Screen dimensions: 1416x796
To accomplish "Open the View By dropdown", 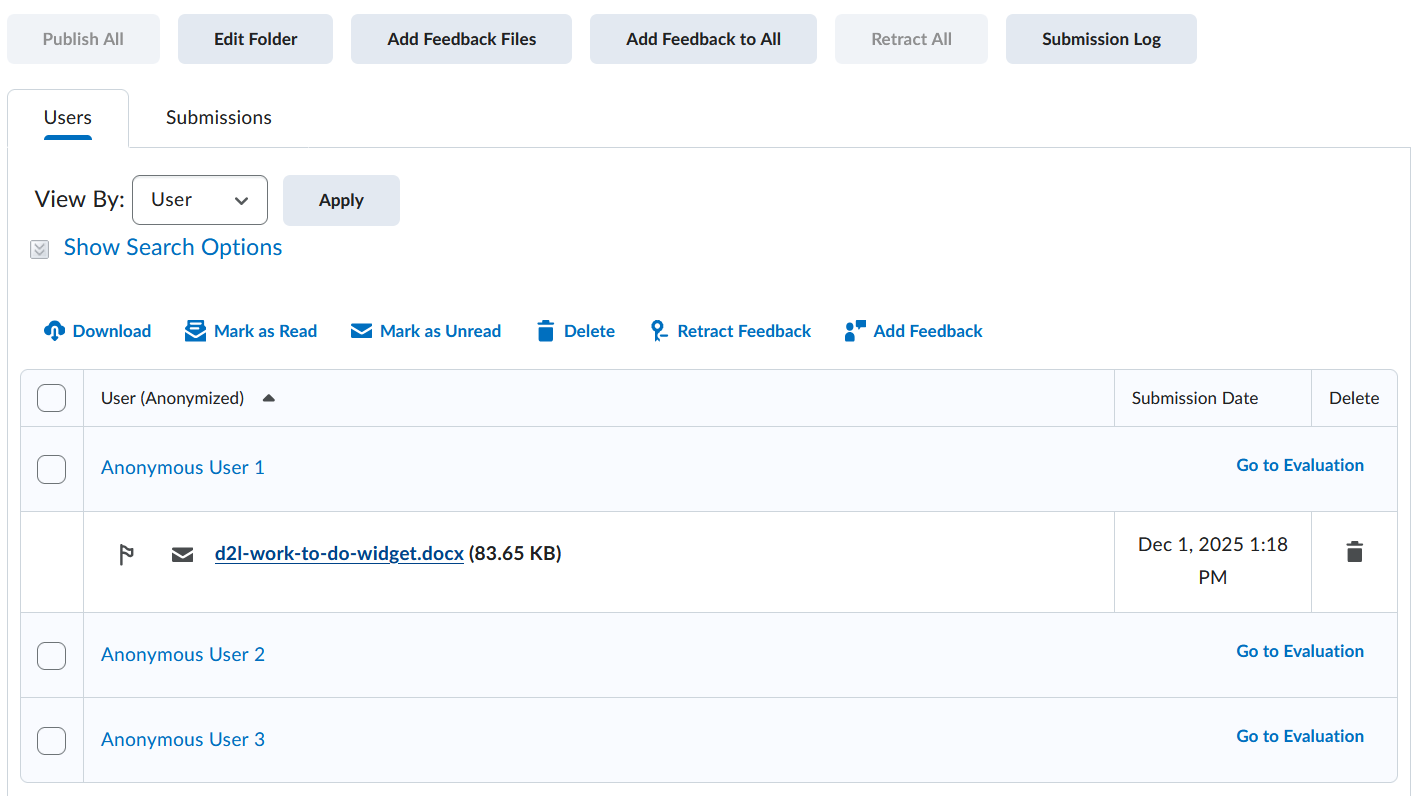I will (200, 200).
